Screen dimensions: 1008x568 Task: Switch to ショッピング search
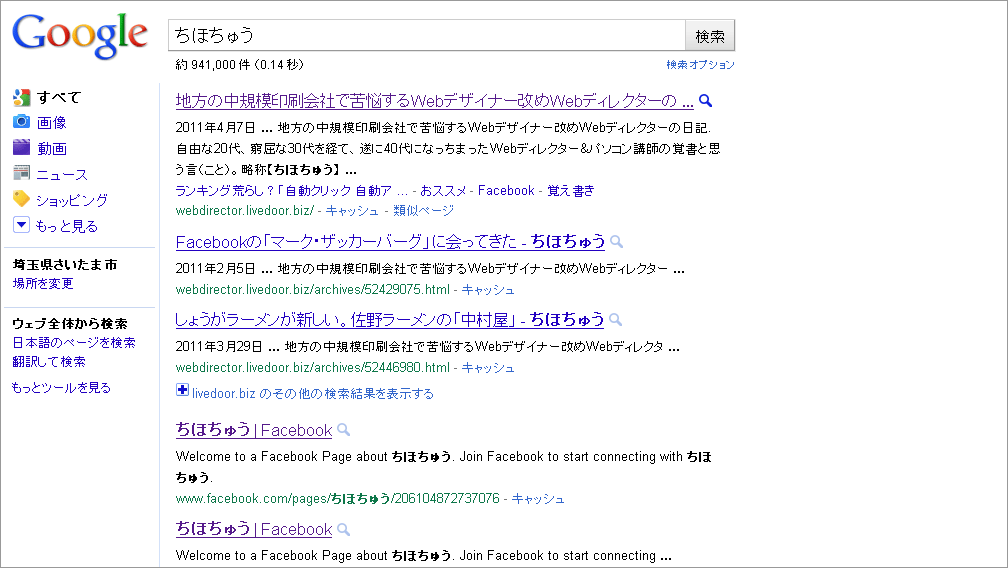pos(72,200)
